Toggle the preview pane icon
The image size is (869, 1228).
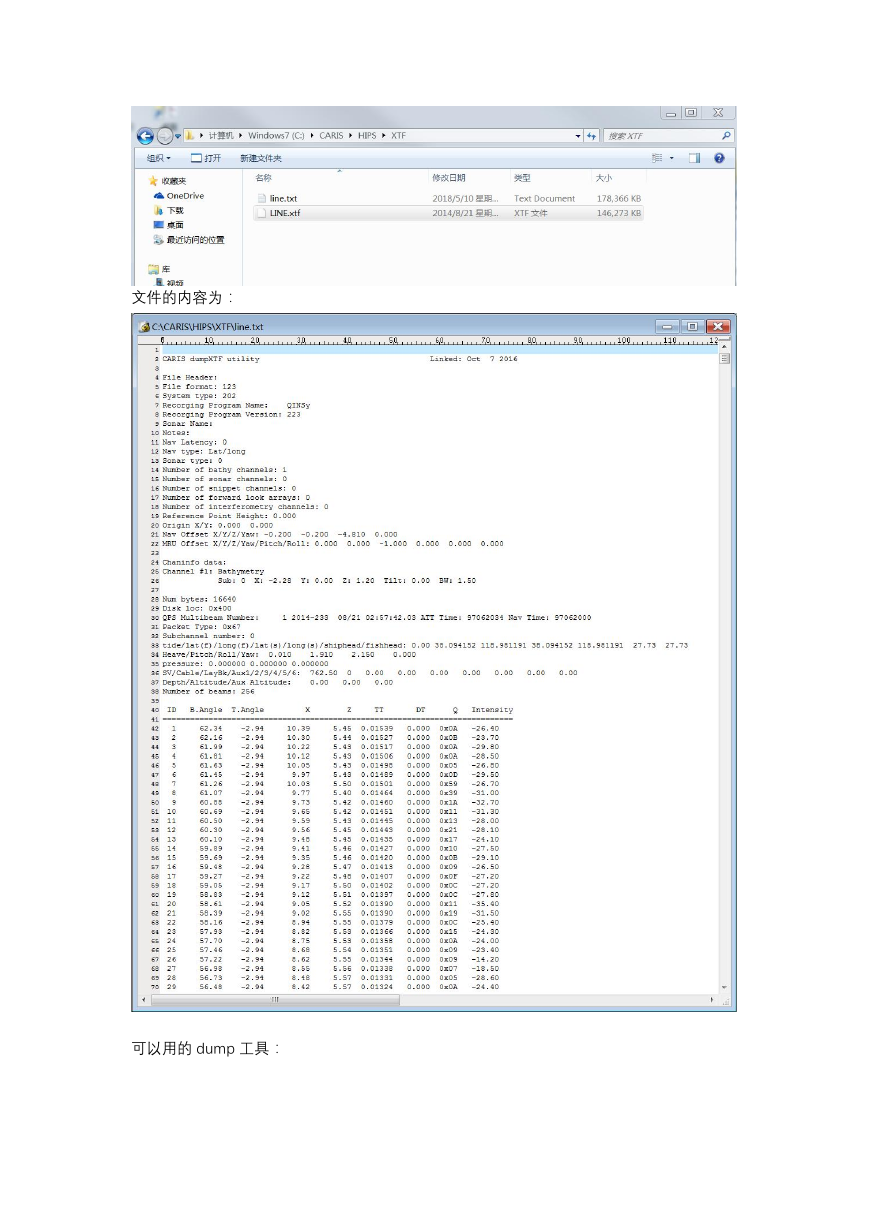point(695,158)
